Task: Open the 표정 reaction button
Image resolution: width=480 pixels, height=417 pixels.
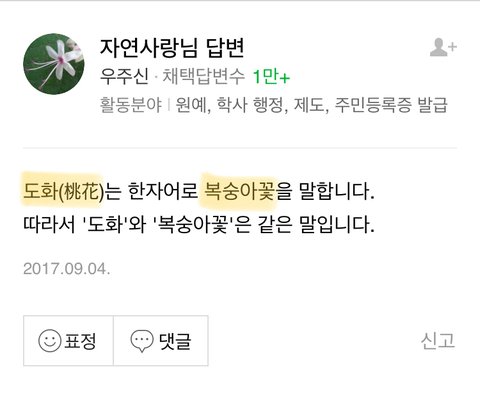Action: pyautogui.click(x=68, y=341)
